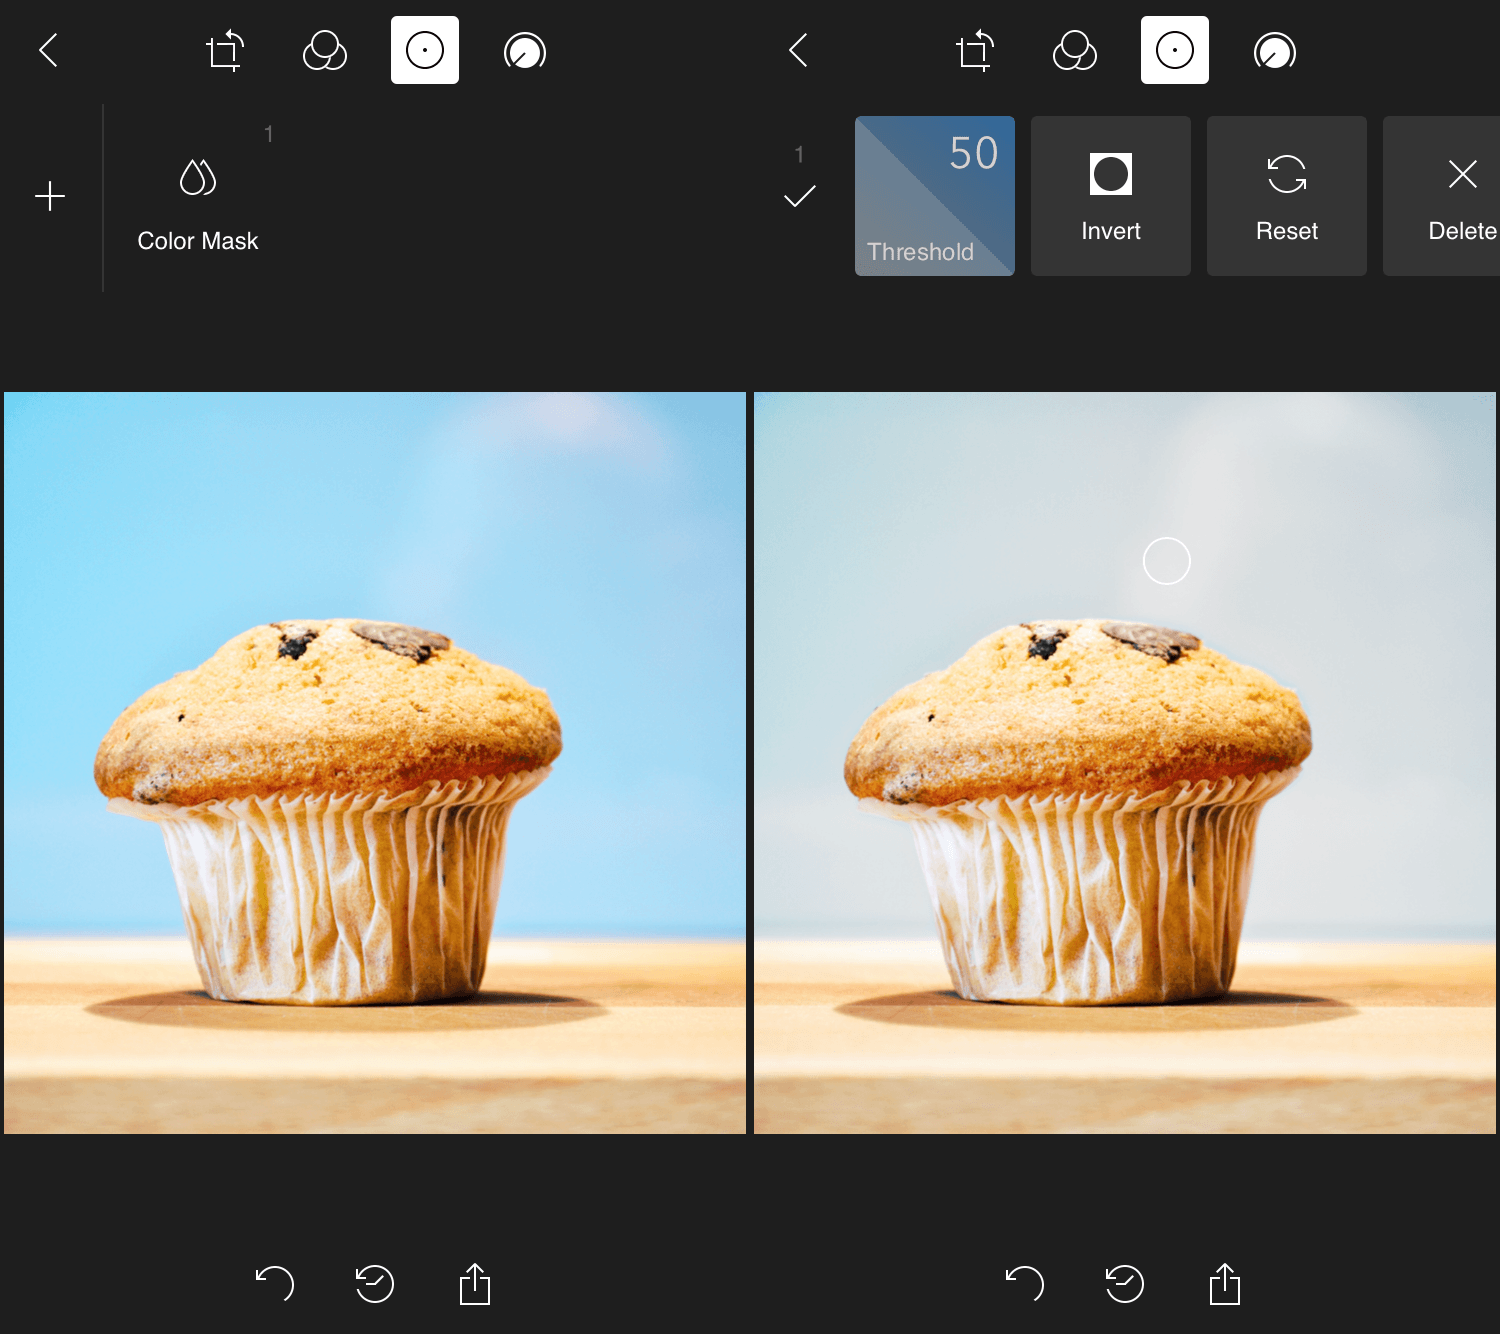
Task: Delete the current mask
Action: (x=1462, y=195)
